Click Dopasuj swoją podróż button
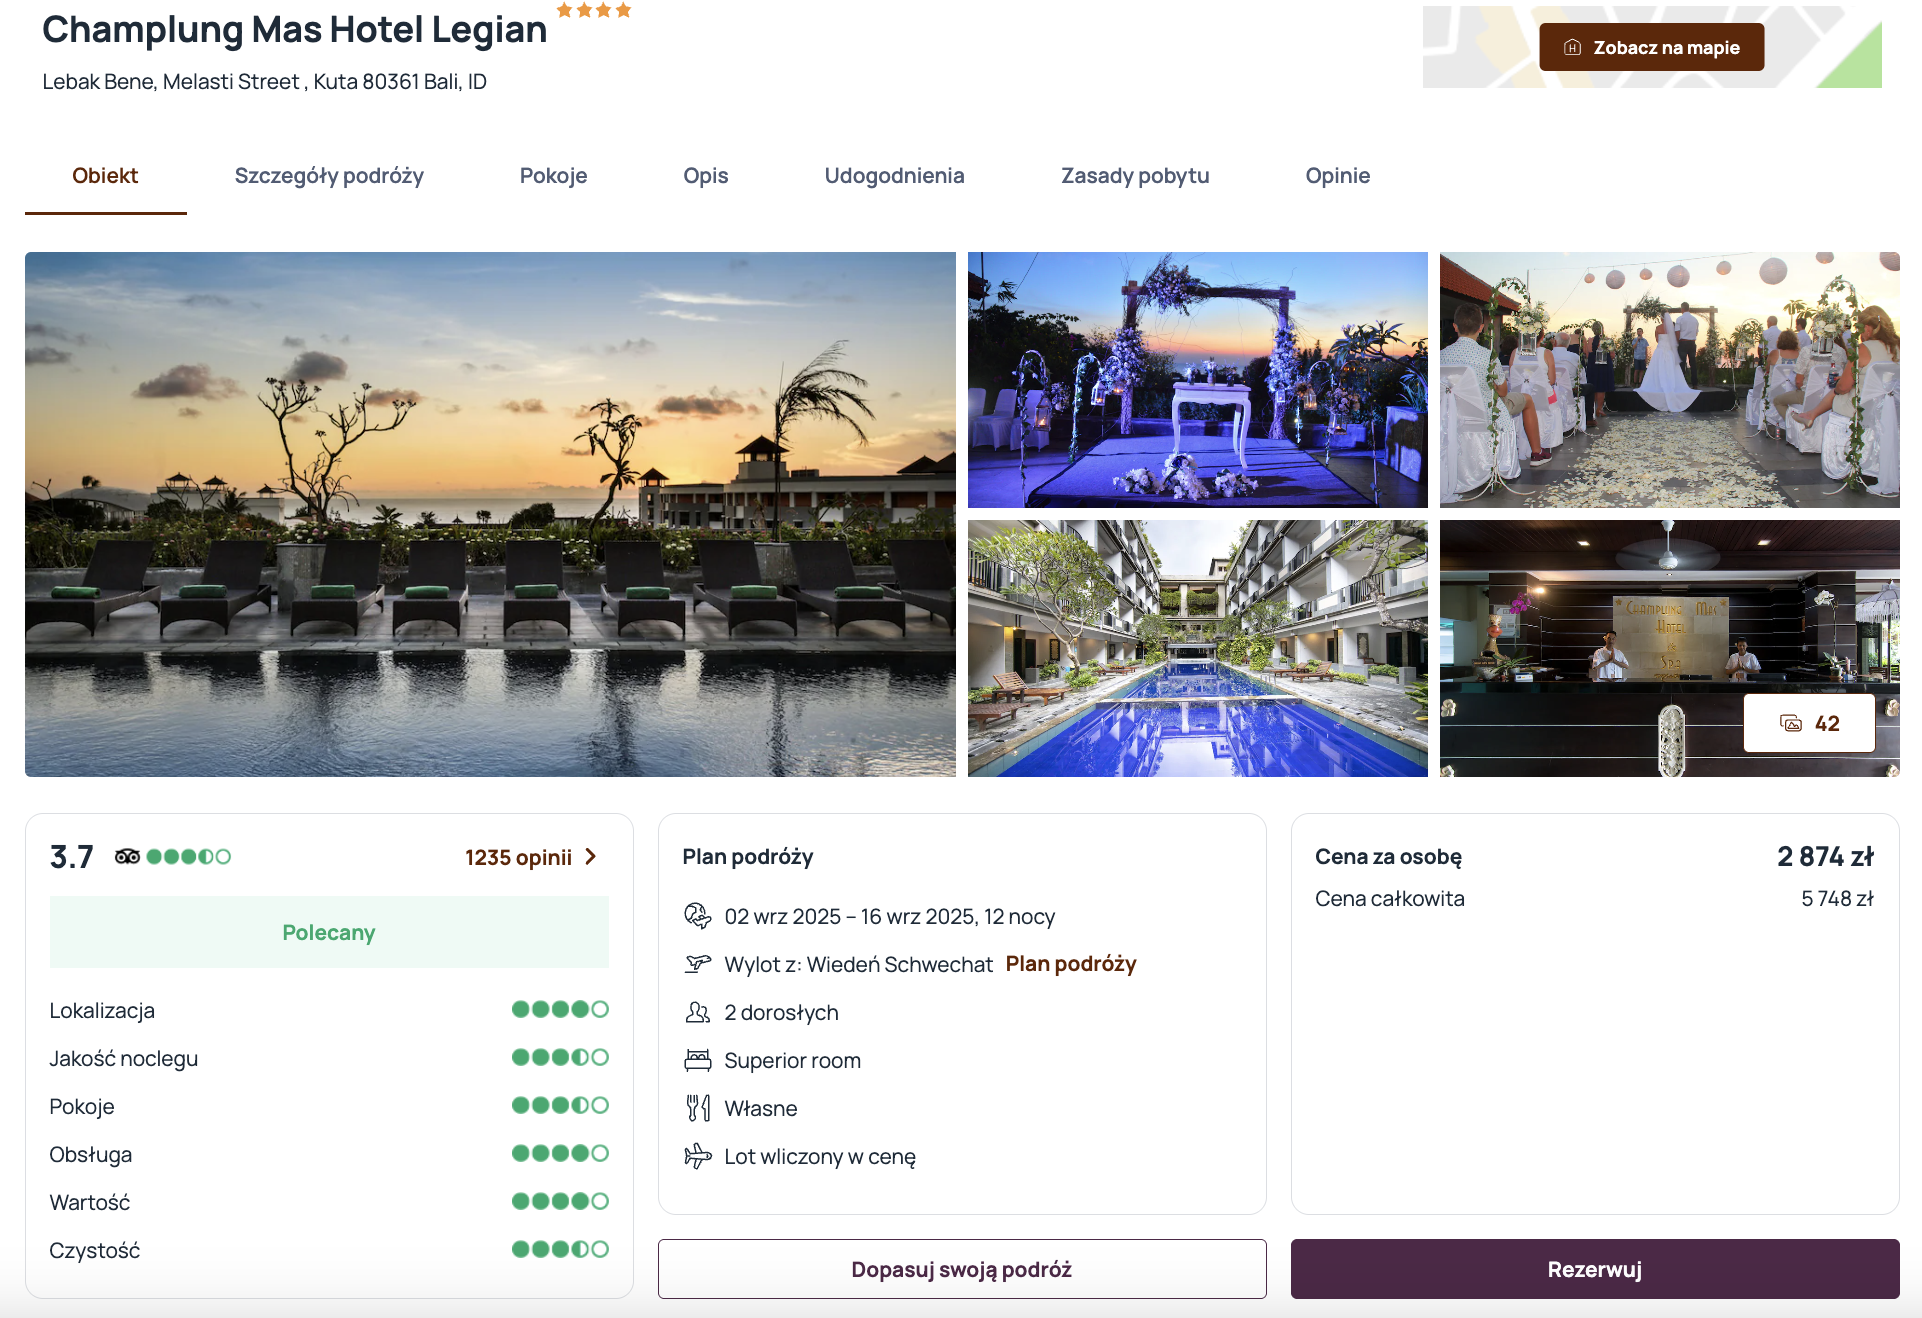Image resolution: width=1922 pixels, height=1318 pixels. tap(961, 1269)
